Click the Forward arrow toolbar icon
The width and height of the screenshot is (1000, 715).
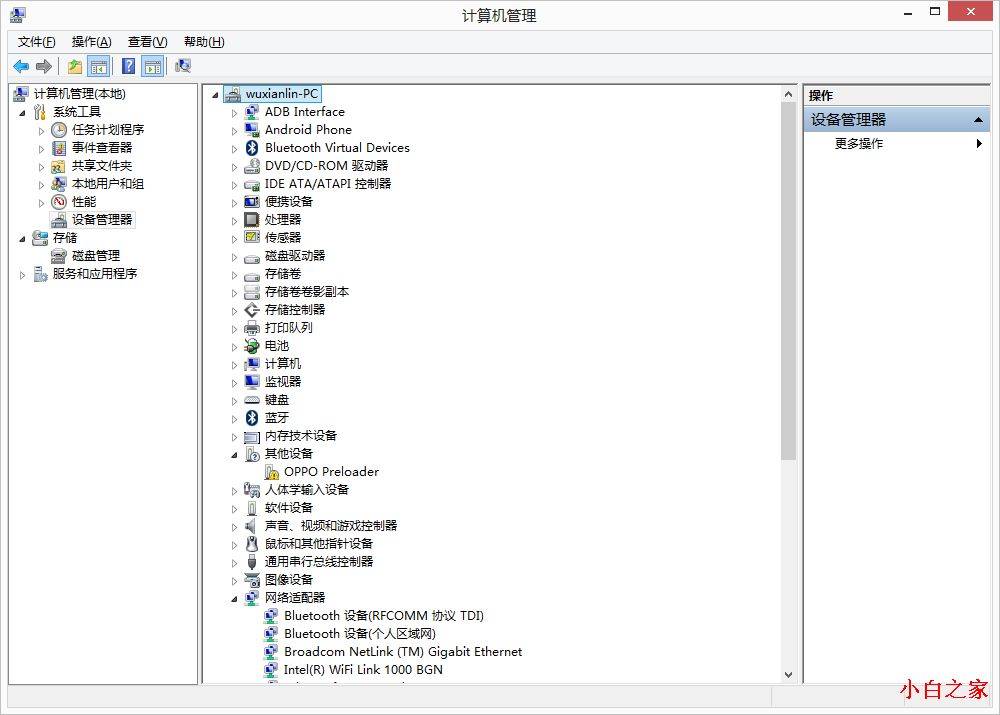pyautogui.click(x=43, y=66)
